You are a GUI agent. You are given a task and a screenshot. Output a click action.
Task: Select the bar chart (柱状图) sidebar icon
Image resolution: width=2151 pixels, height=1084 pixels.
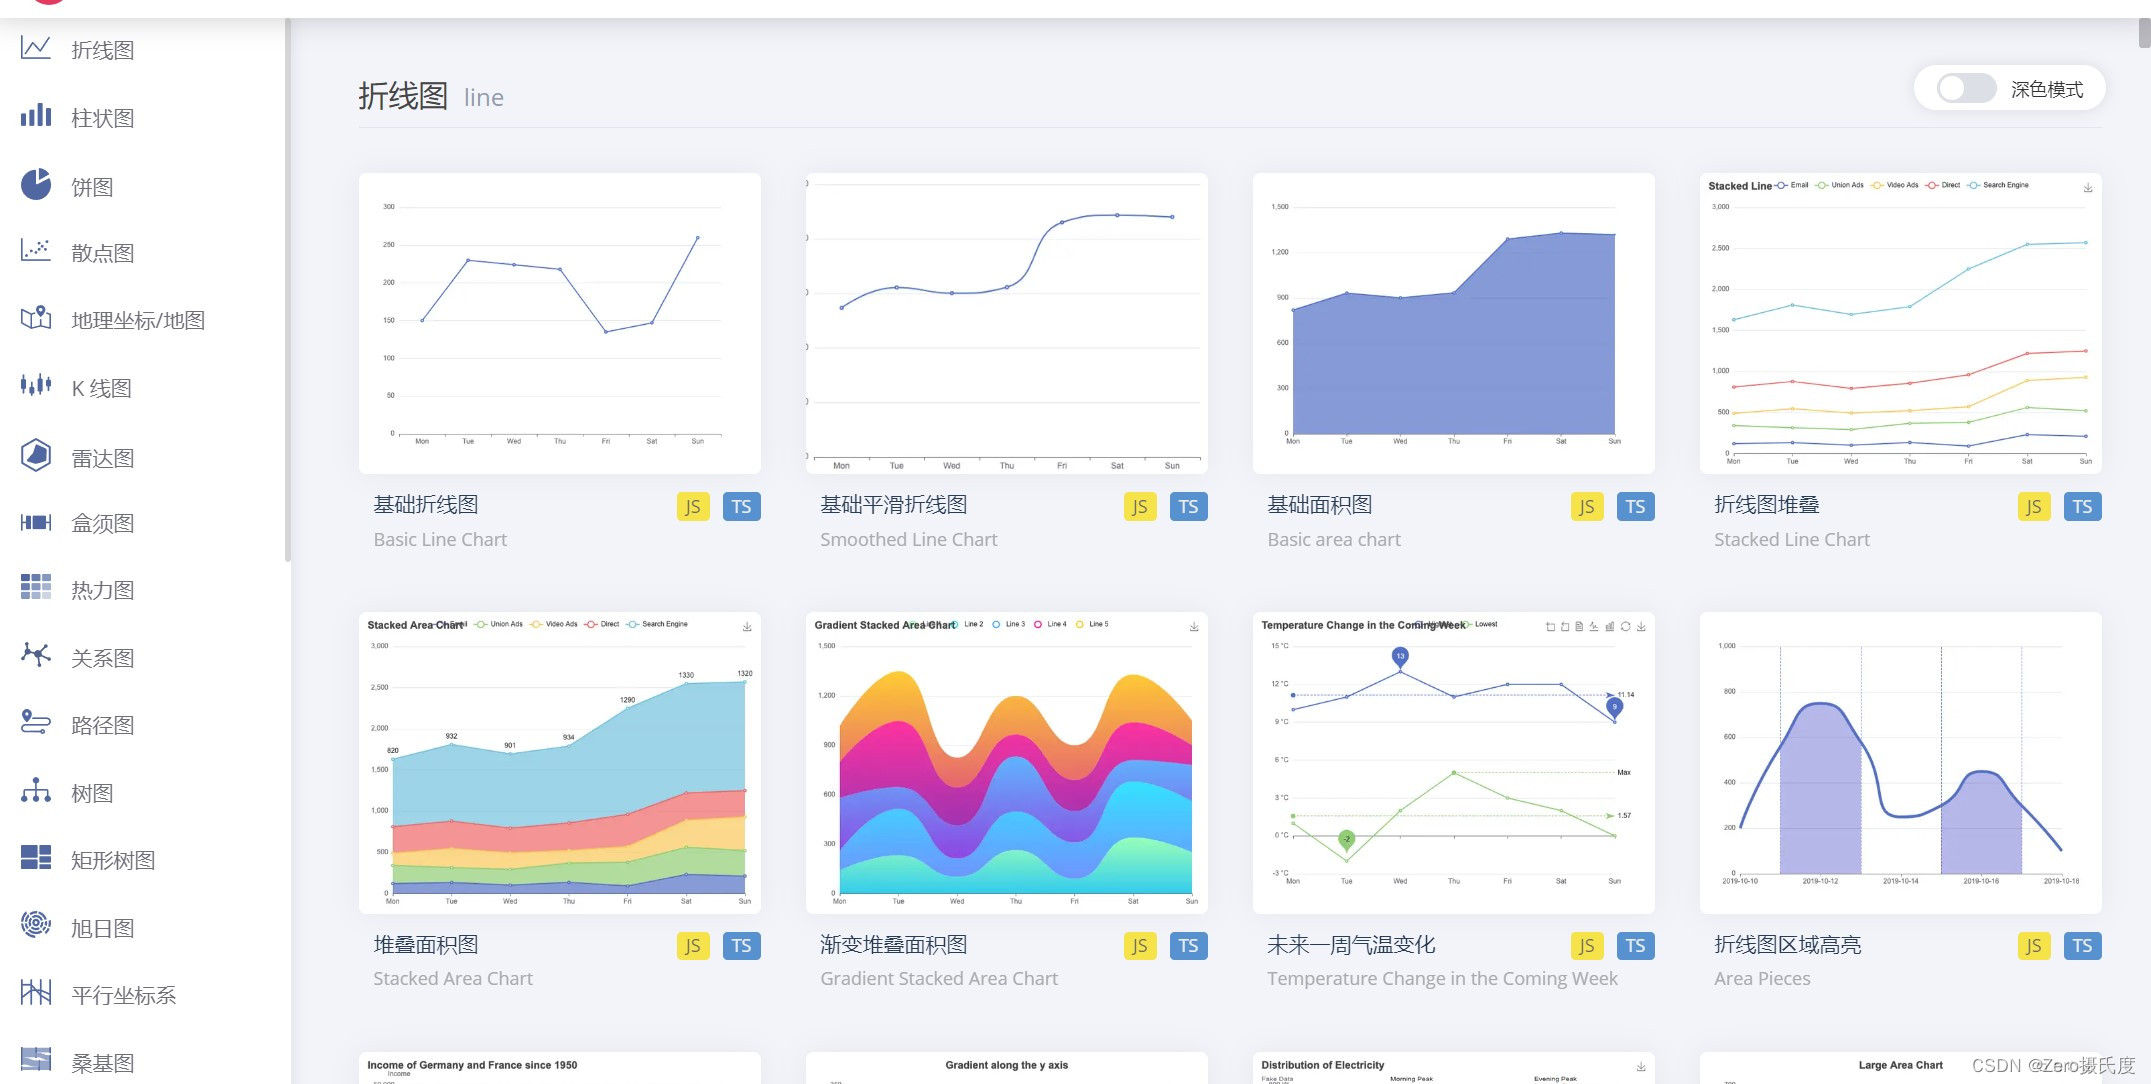pyautogui.click(x=36, y=116)
